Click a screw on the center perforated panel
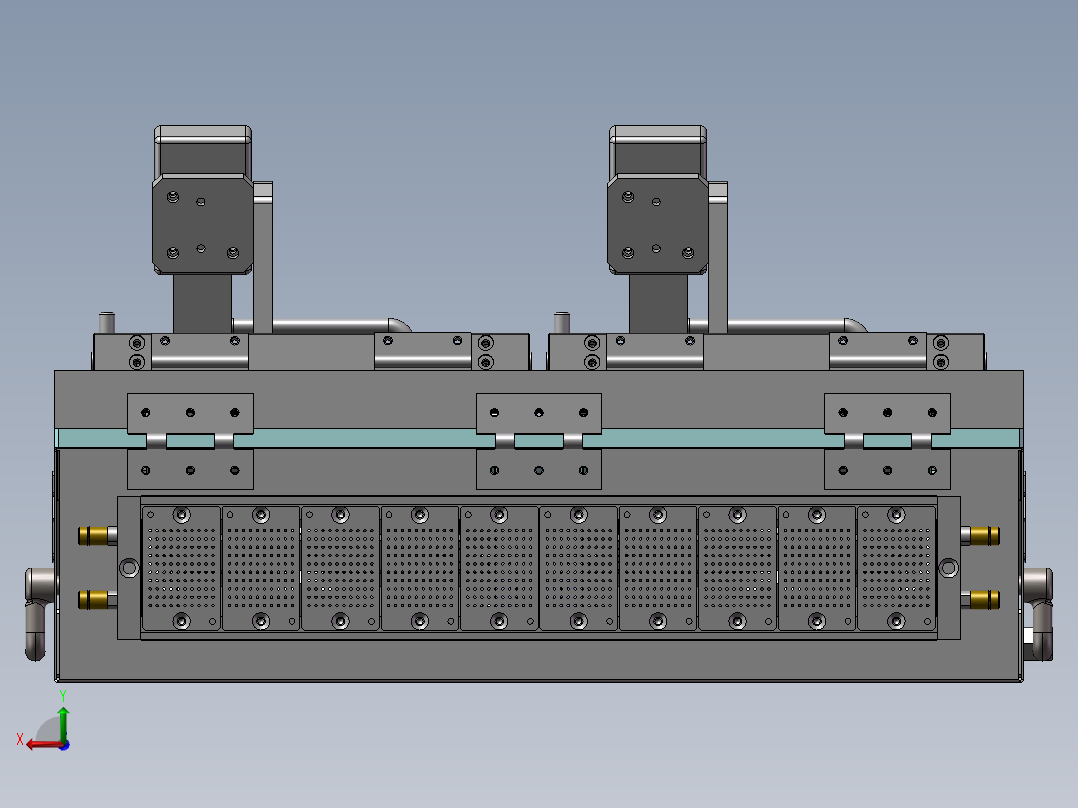The width and height of the screenshot is (1078, 808). point(578,516)
